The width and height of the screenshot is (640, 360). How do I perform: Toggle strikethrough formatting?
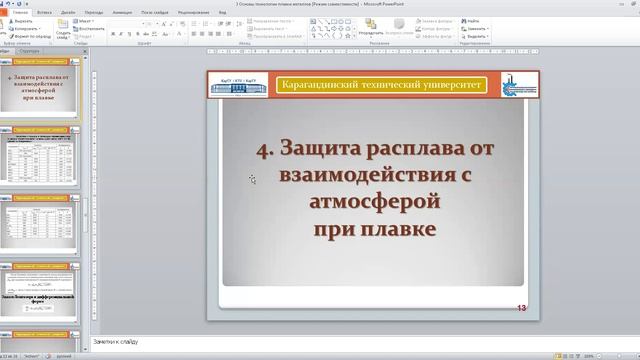click(146, 34)
